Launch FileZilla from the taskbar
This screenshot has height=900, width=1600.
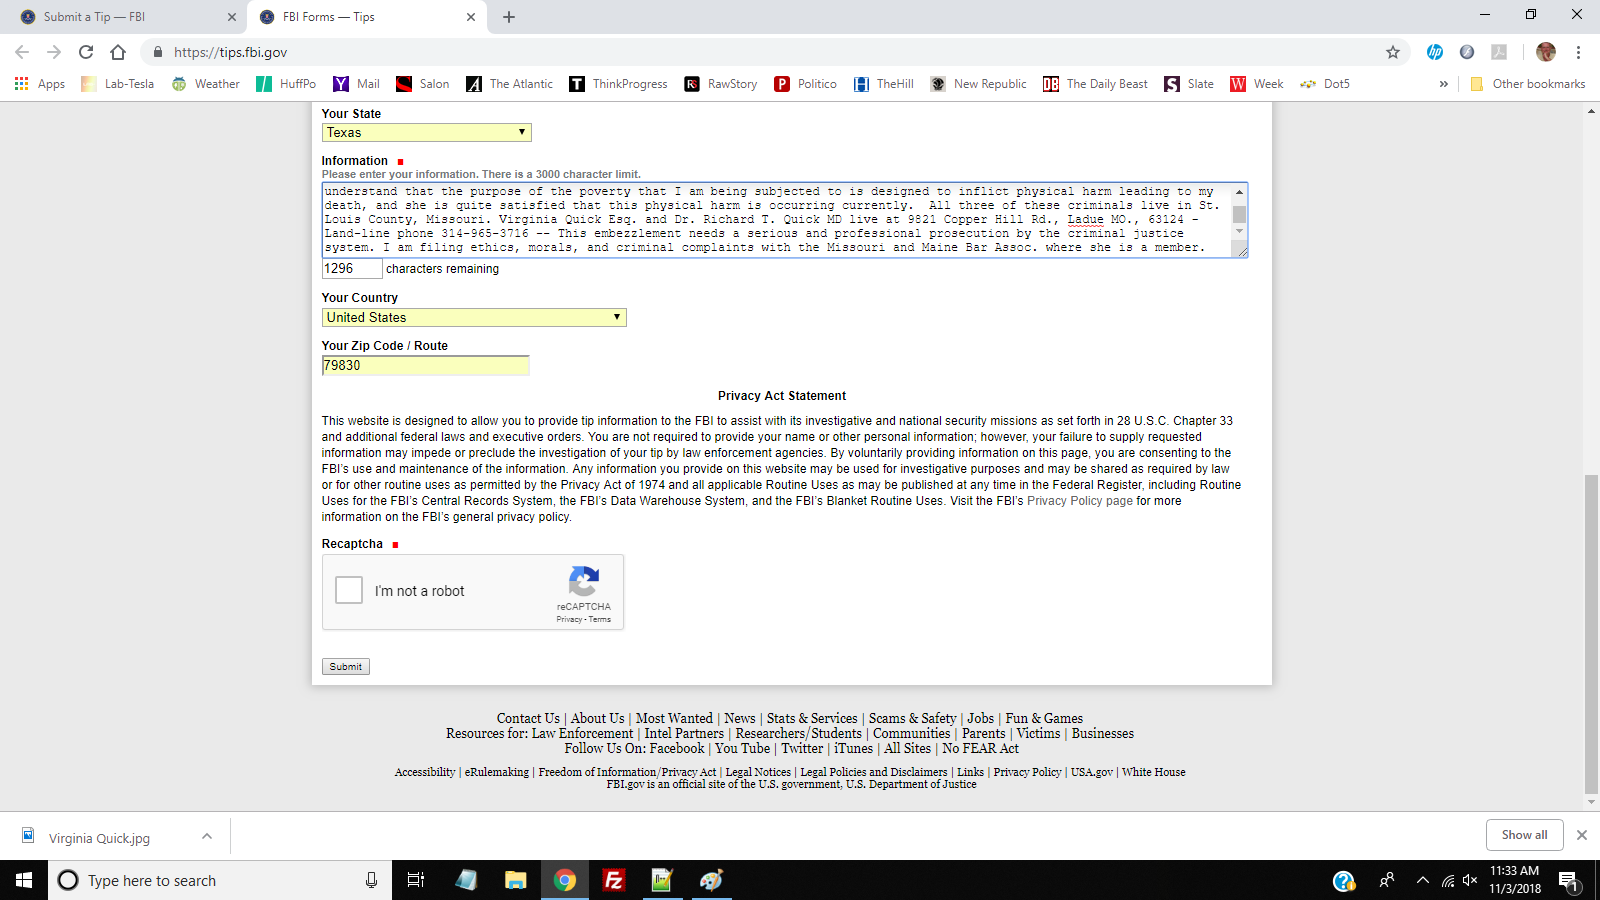tap(614, 880)
